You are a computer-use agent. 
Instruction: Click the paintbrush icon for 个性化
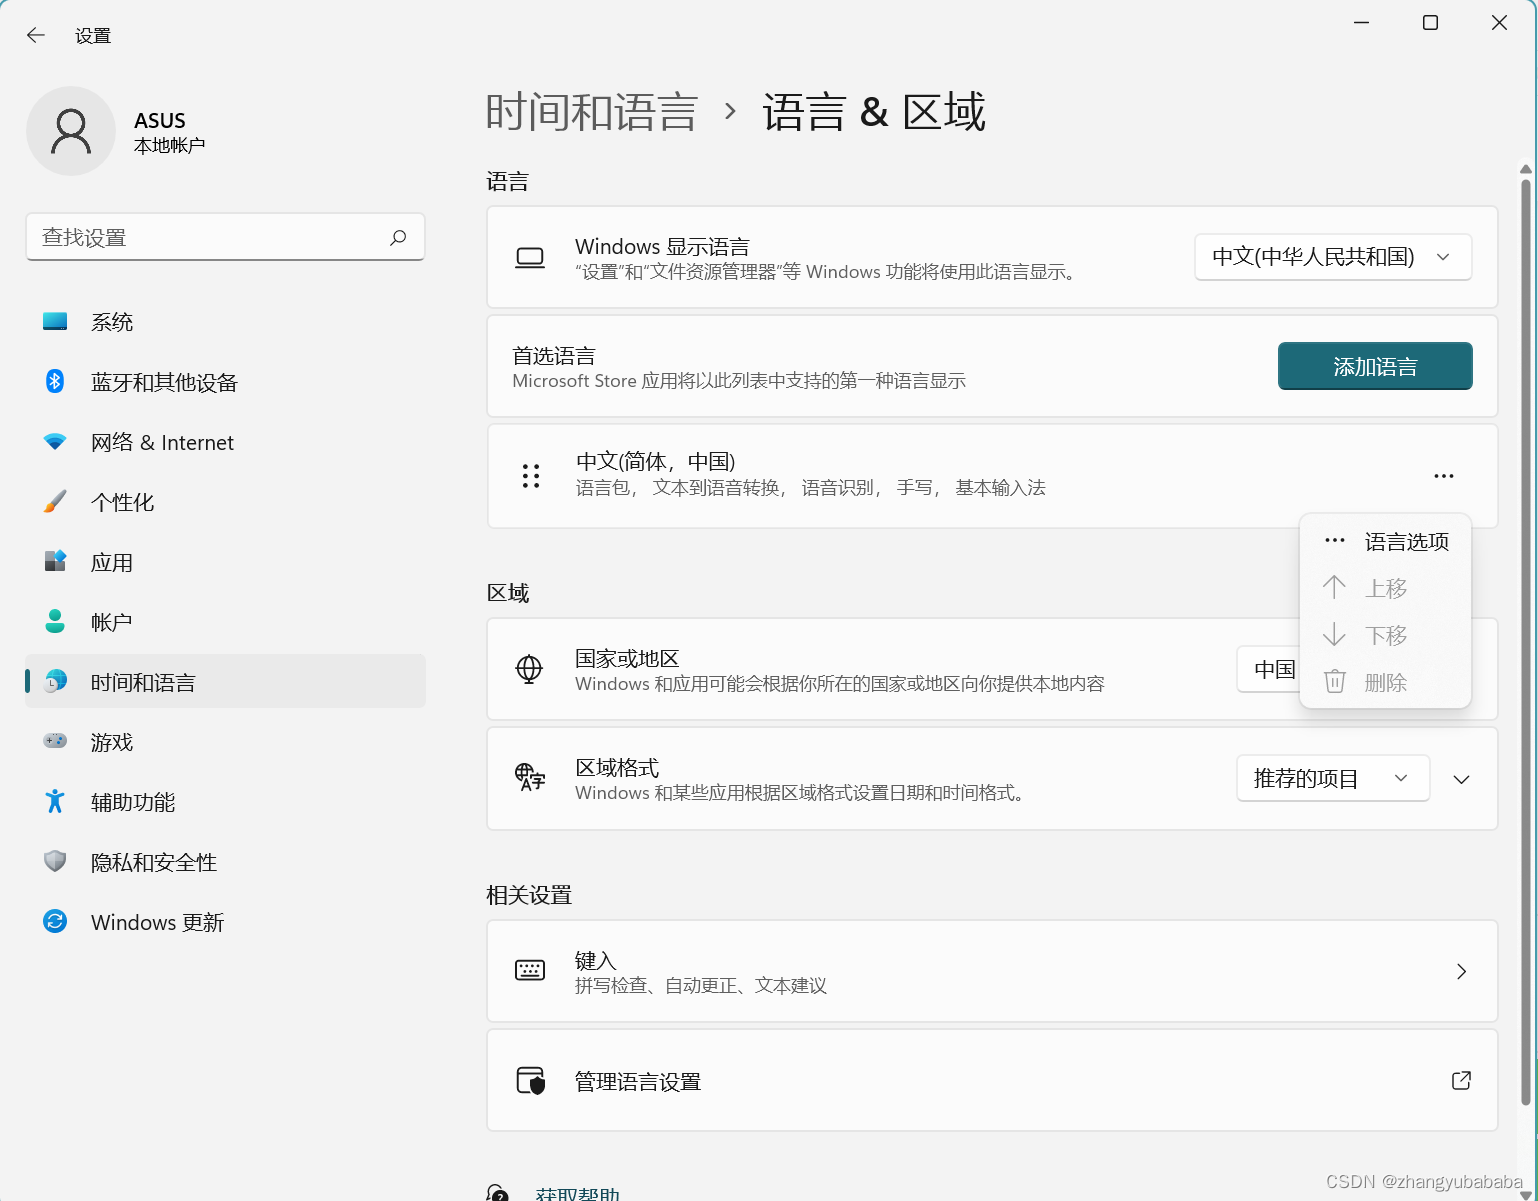click(x=55, y=501)
